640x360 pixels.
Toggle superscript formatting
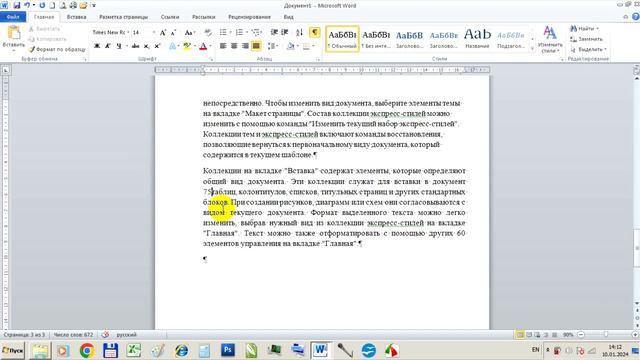pos(157,46)
